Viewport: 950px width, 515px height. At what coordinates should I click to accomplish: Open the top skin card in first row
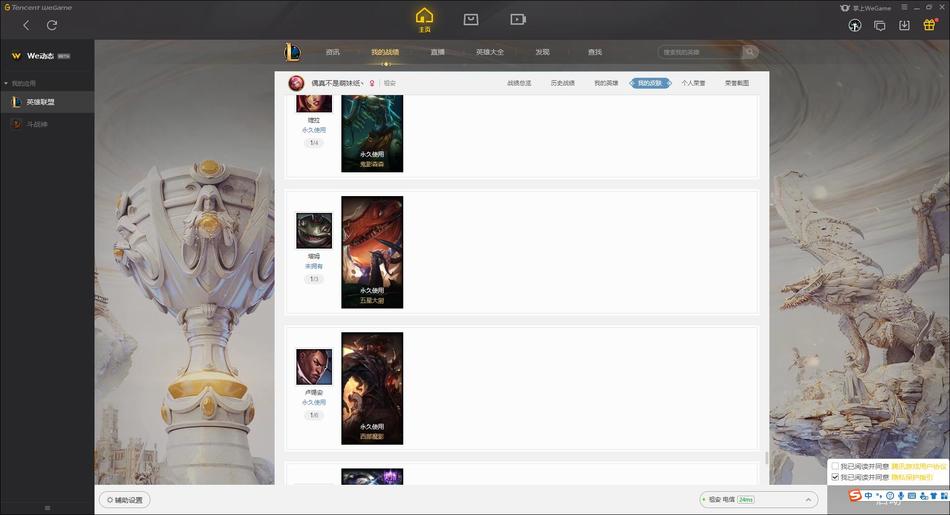(372, 133)
